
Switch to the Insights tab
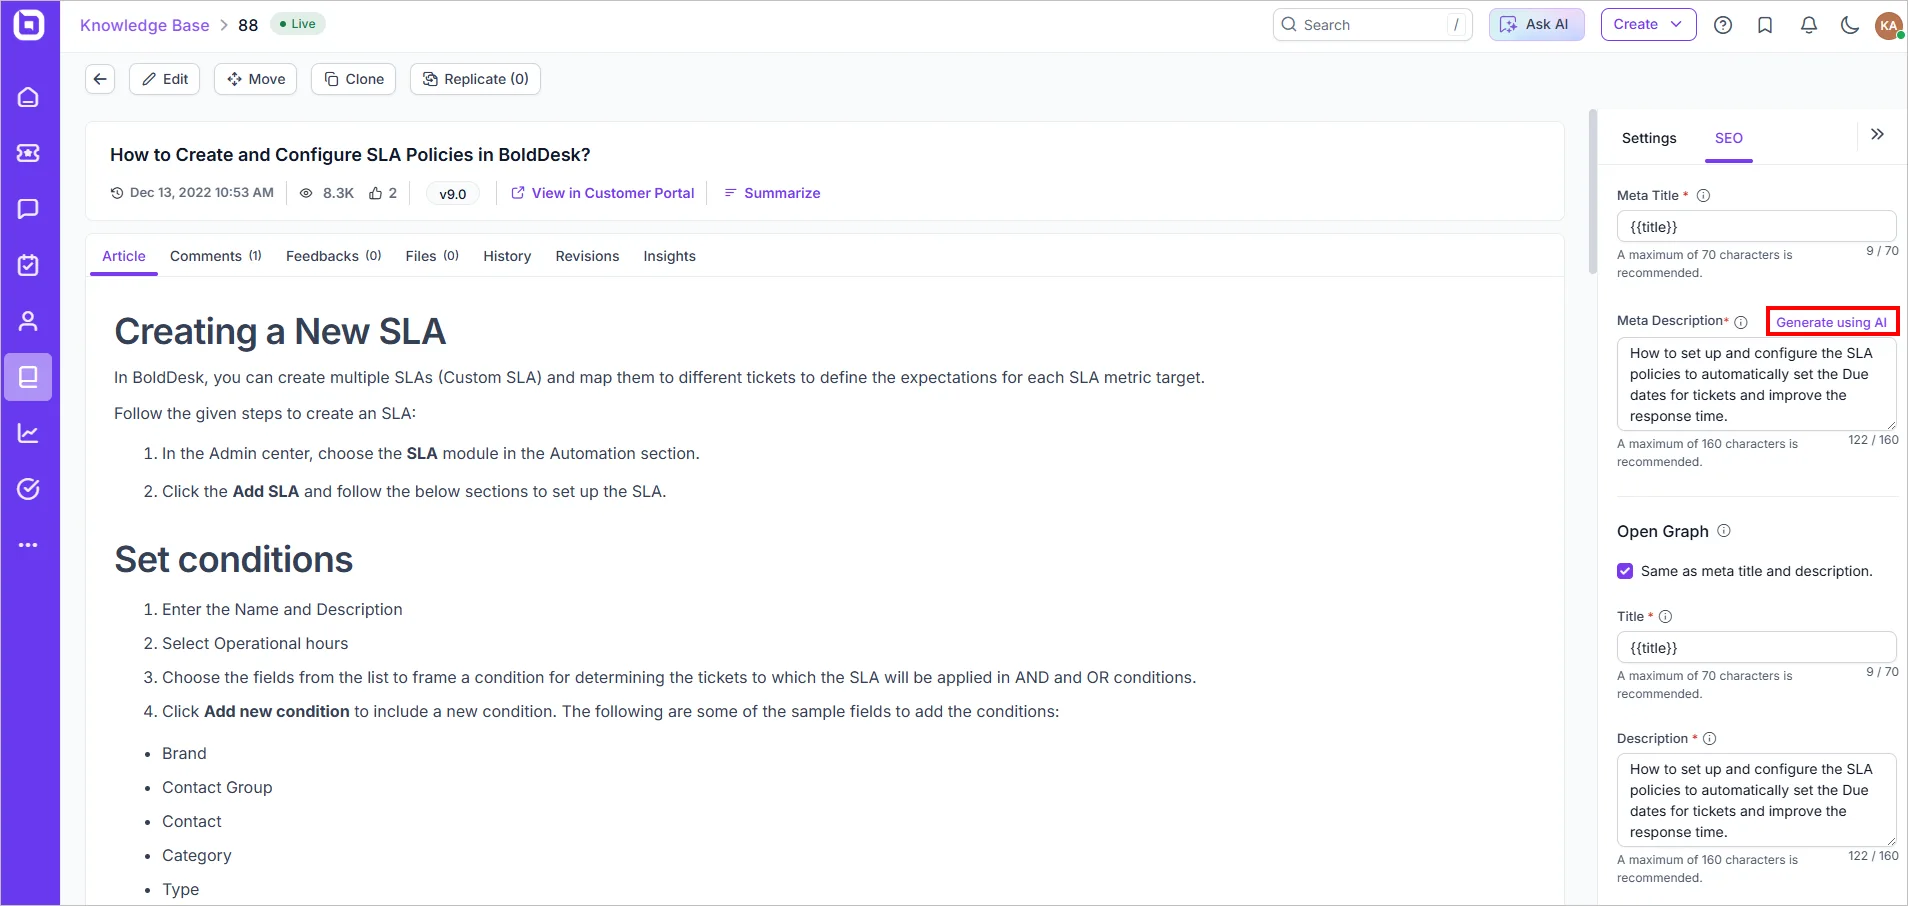pyautogui.click(x=669, y=256)
